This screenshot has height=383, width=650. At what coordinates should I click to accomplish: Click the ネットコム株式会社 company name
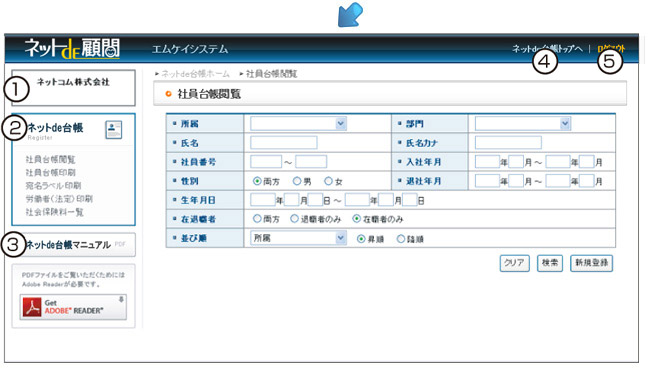click(73, 82)
